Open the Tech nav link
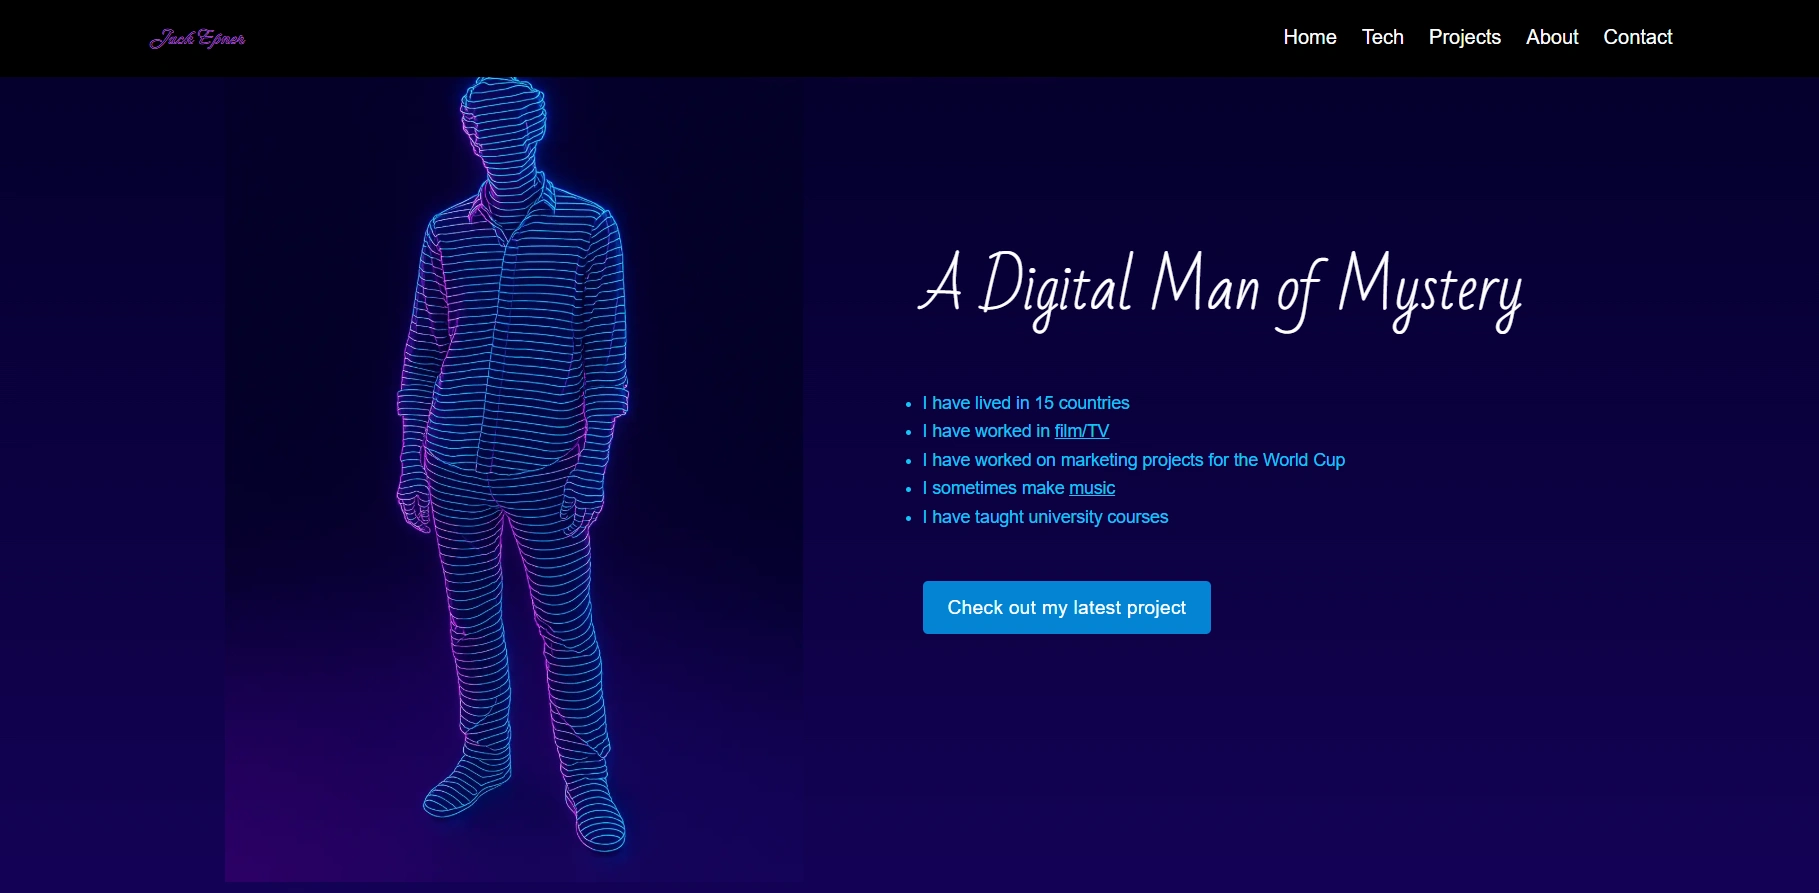Viewport: 1819px width, 893px height. 1383,37
